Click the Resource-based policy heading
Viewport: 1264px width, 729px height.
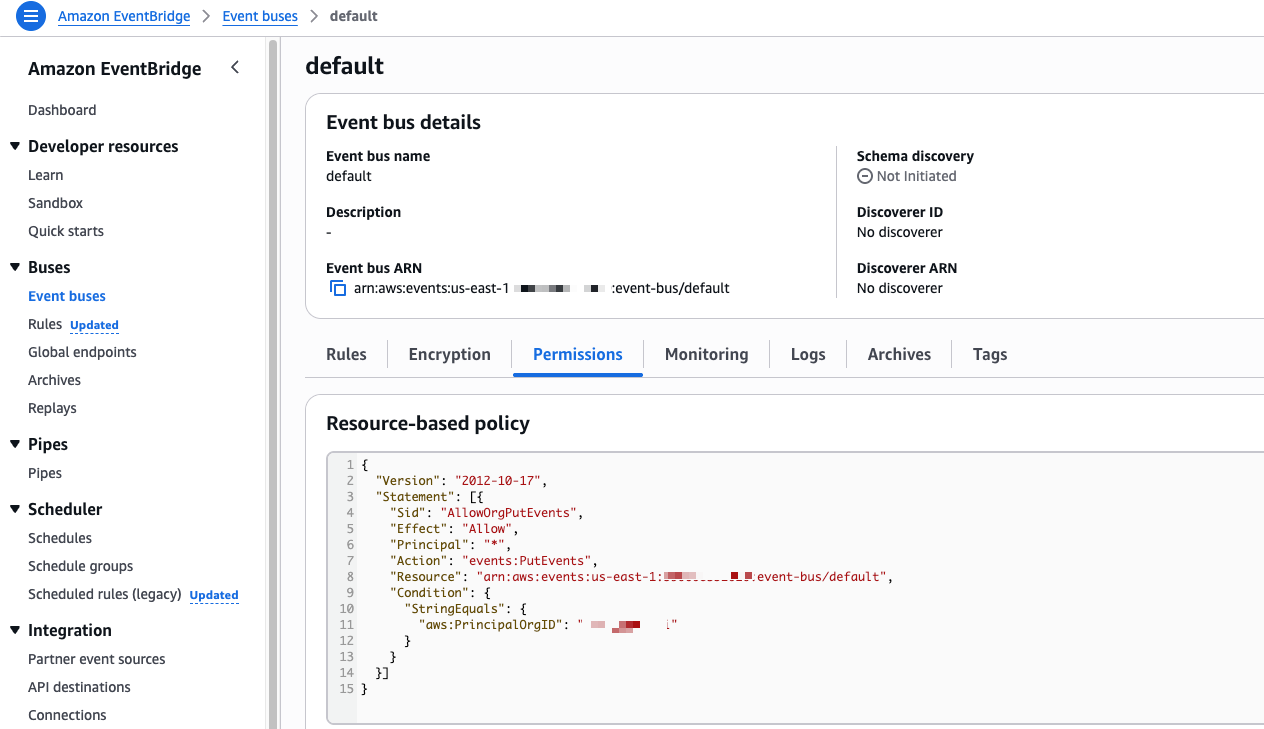428,423
